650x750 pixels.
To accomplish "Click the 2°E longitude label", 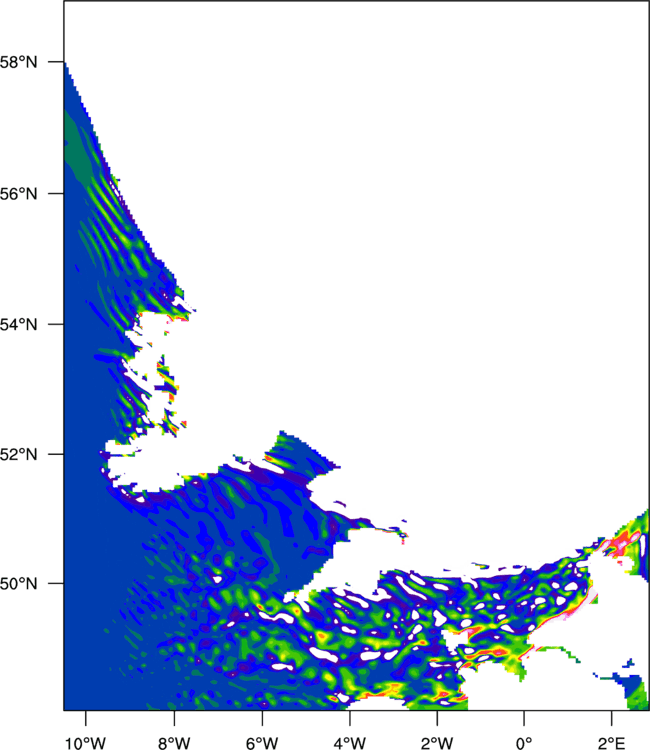I will 611,743.
